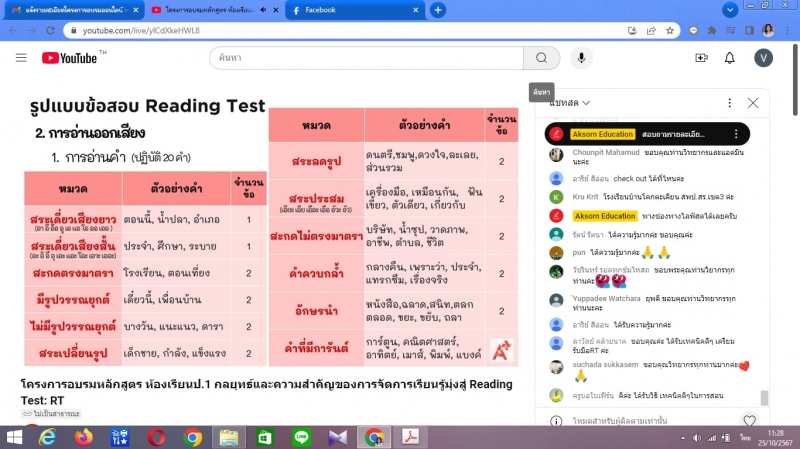Open options on pinned Aksorn Education message
The height and width of the screenshot is (449, 800).
coord(736,134)
